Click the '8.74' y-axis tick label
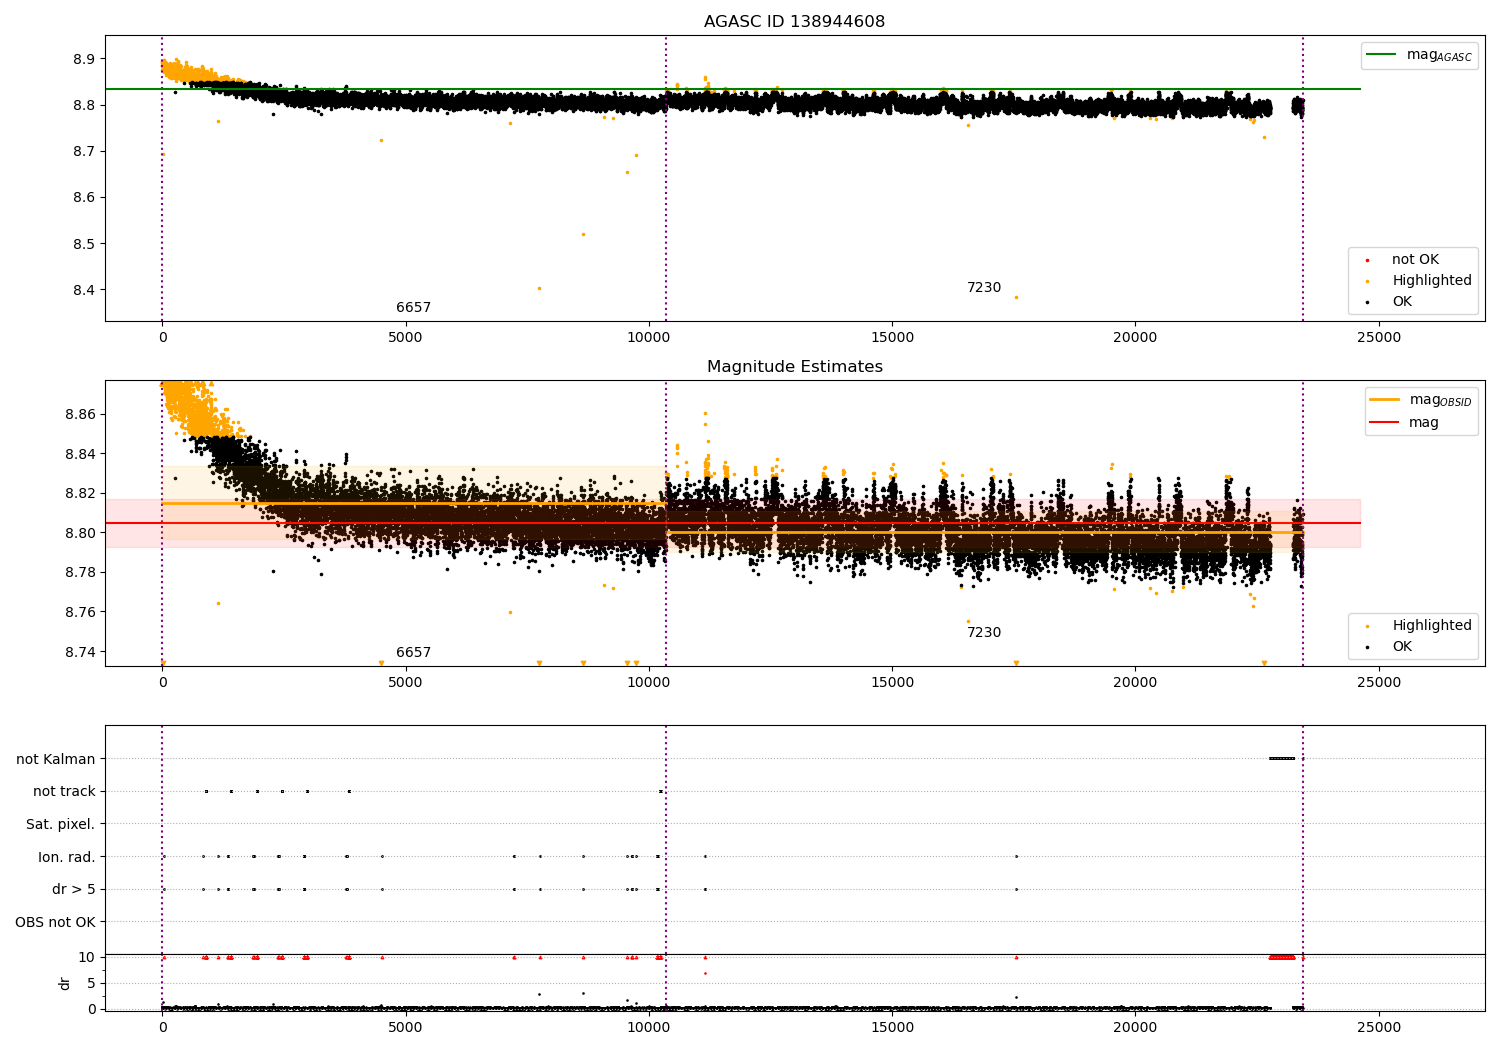 [x=80, y=652]
